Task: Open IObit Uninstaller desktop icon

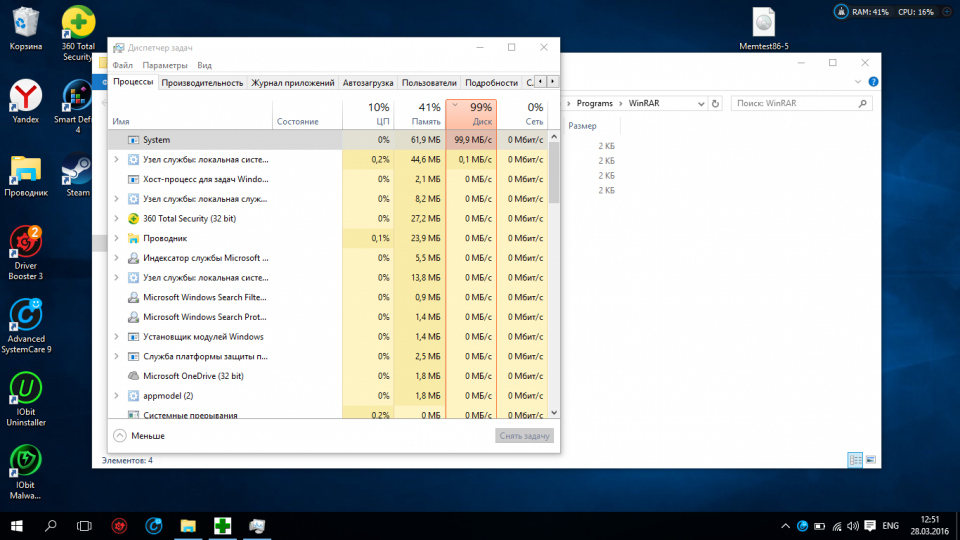Action: coord(25,390)
